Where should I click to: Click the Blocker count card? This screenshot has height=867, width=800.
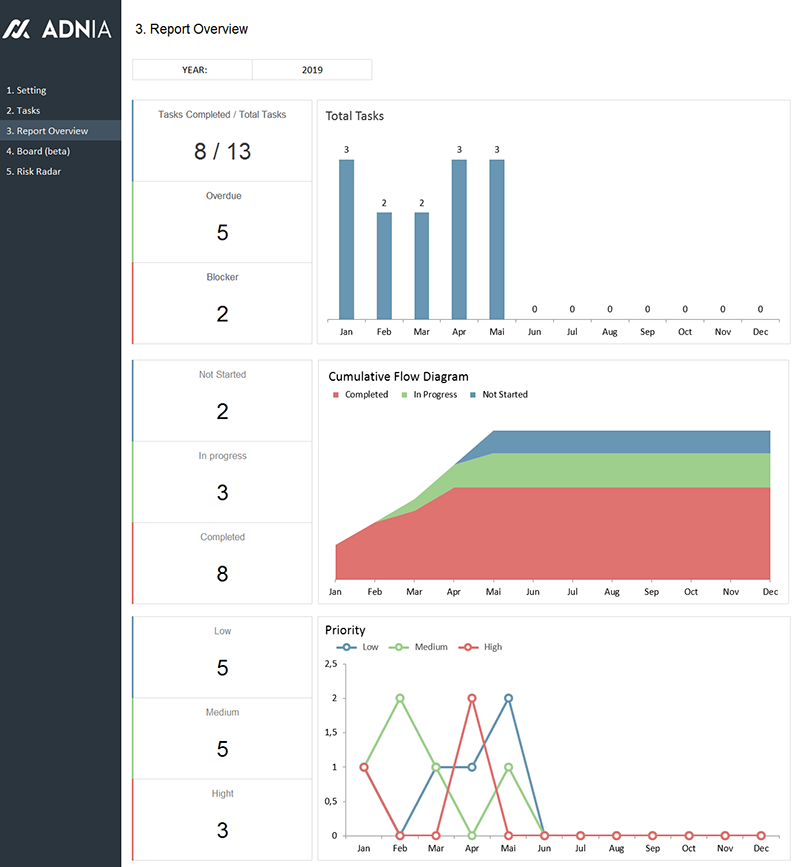point(222,303)
